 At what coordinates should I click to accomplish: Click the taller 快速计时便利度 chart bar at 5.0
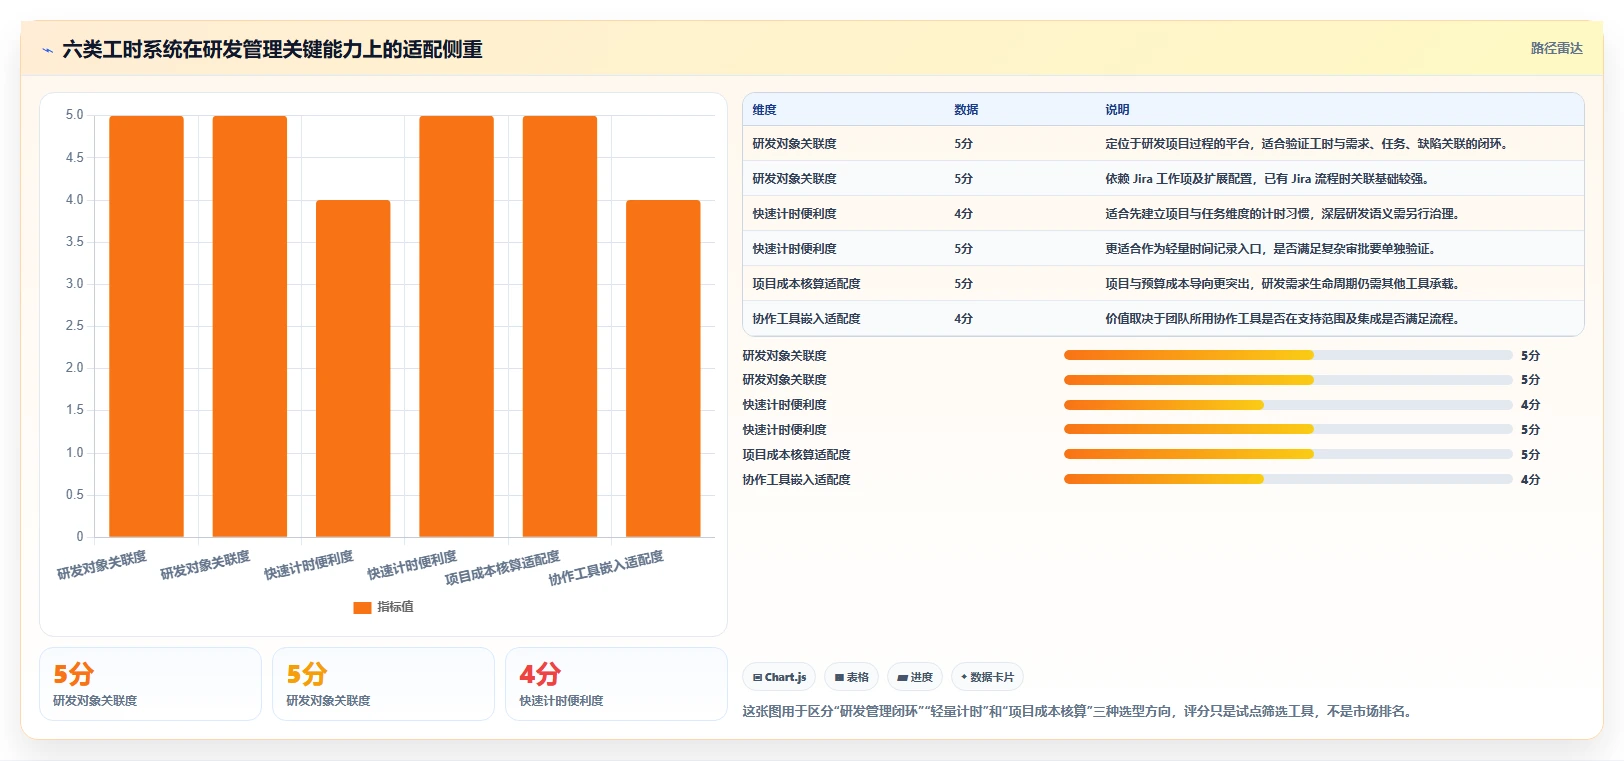456,326
